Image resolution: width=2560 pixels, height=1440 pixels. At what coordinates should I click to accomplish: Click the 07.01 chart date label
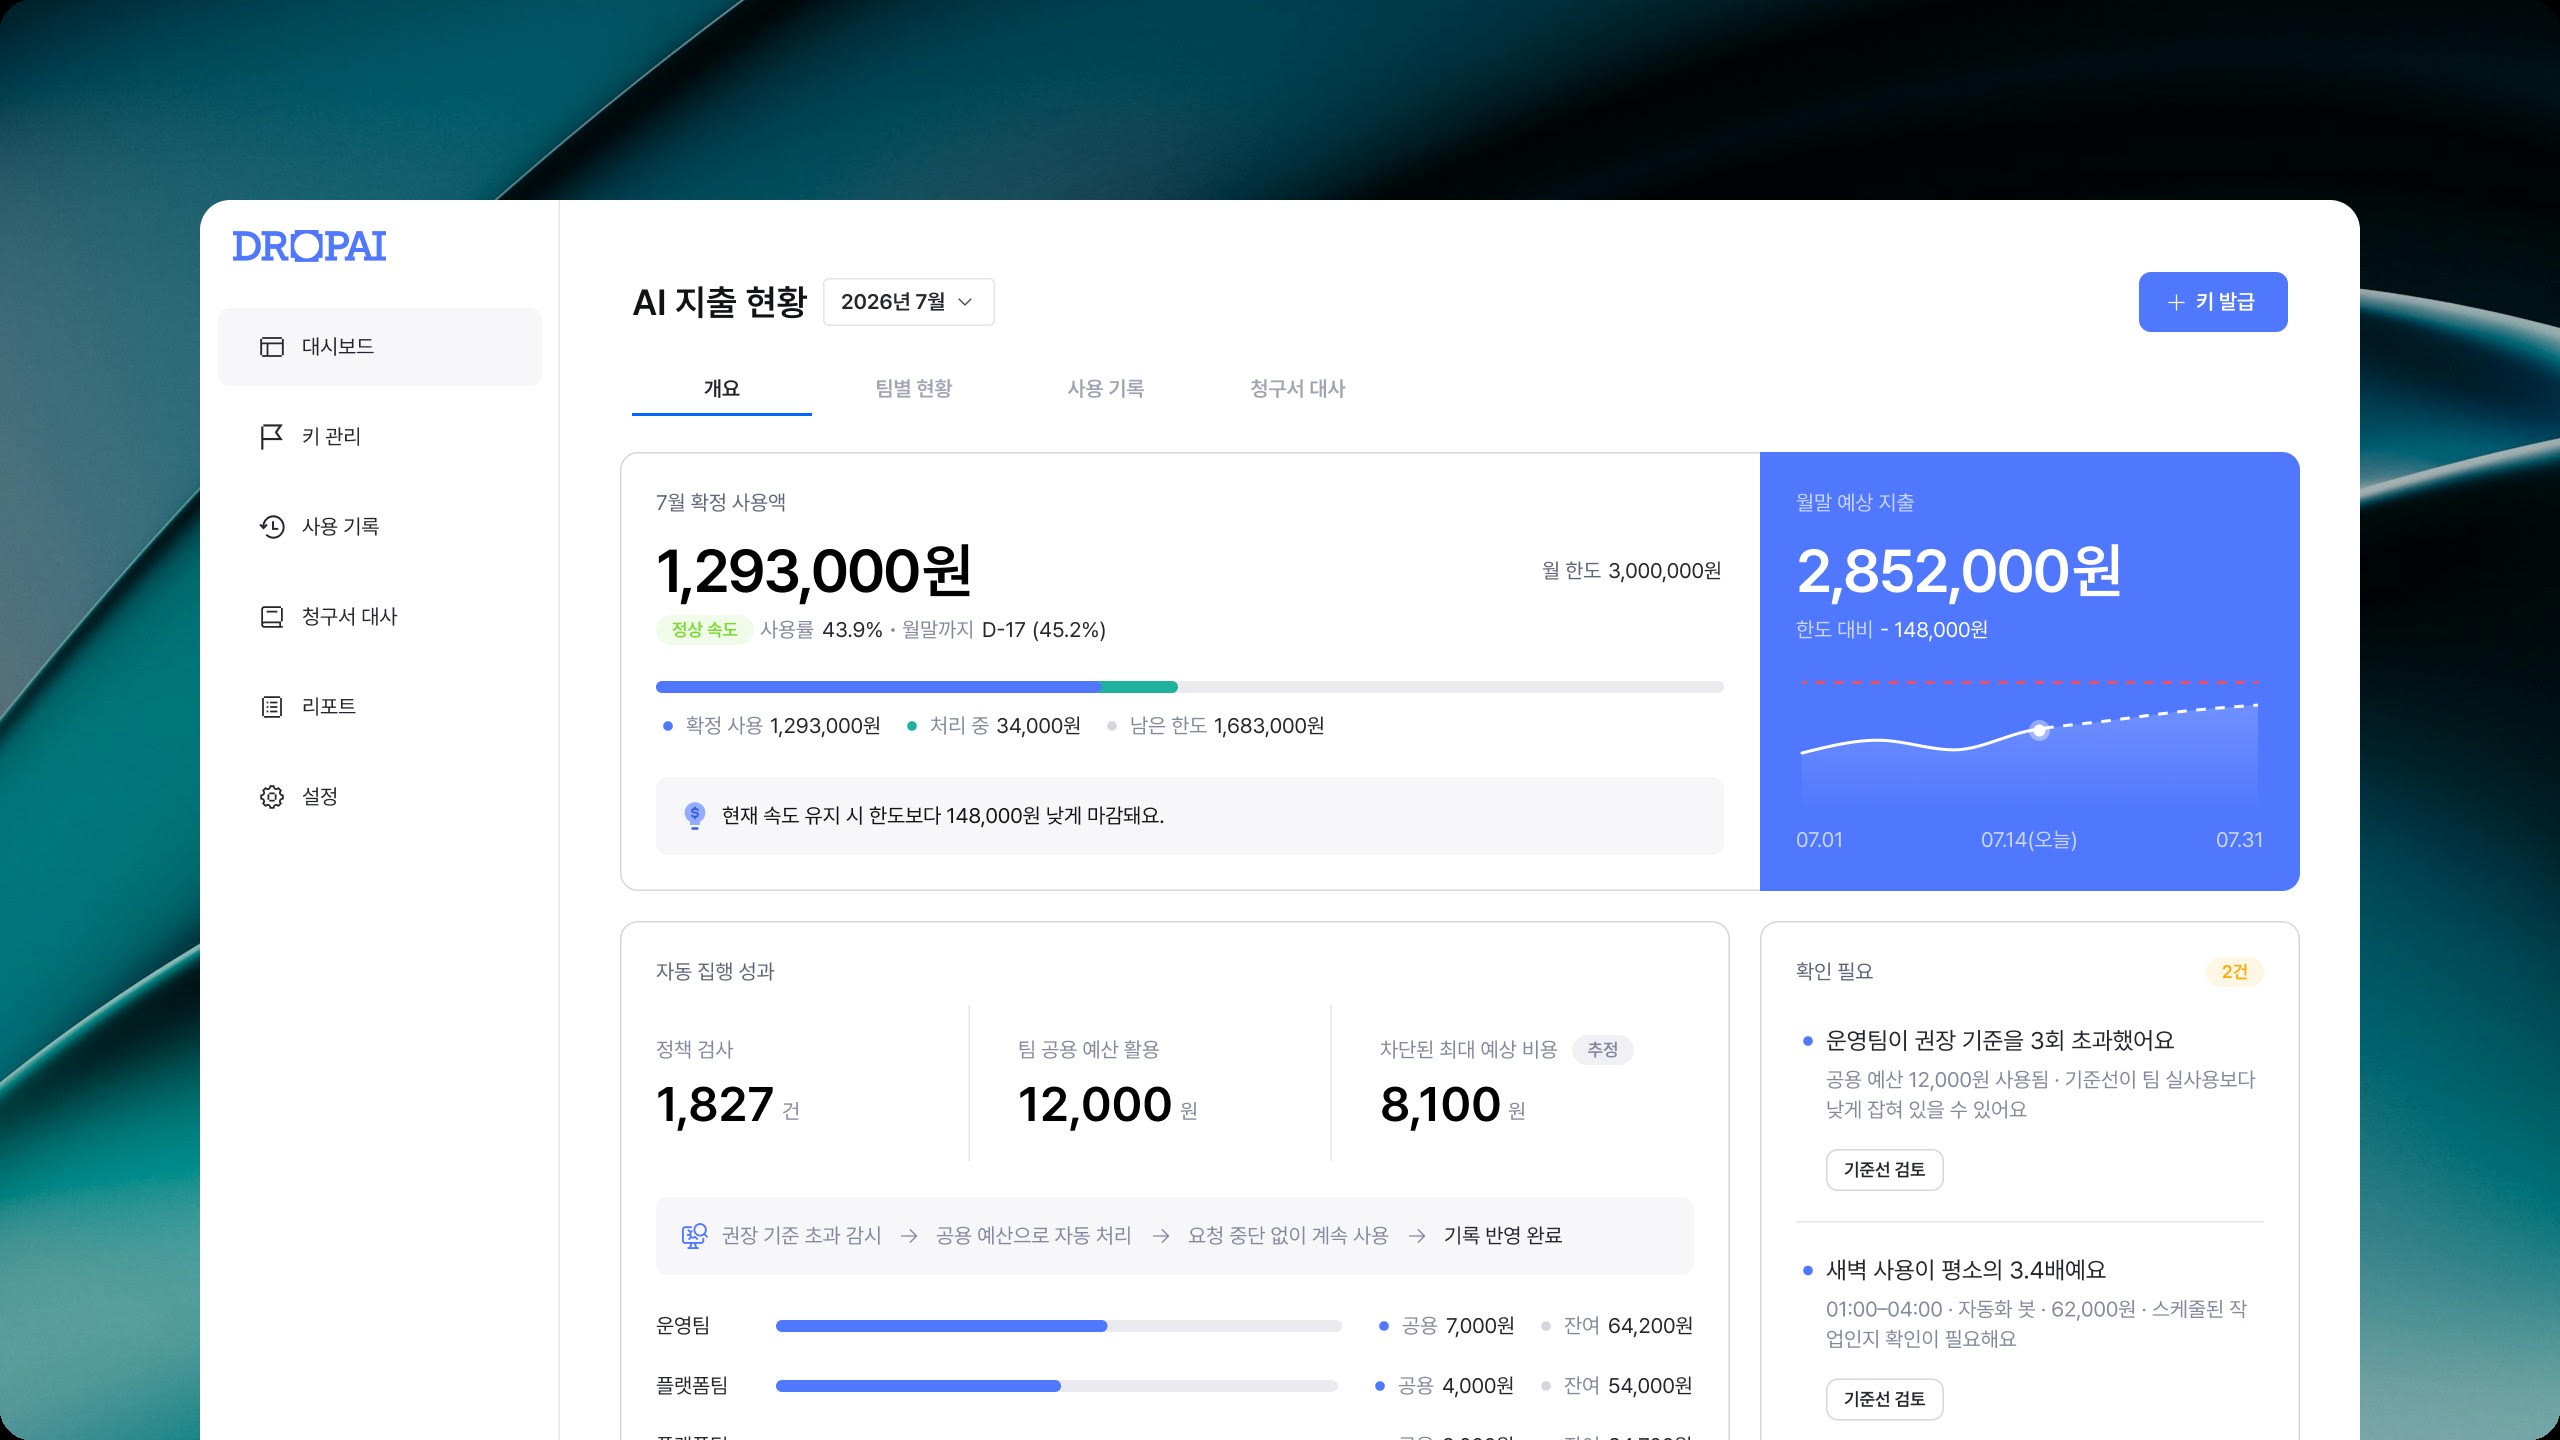pos(1819,840)
